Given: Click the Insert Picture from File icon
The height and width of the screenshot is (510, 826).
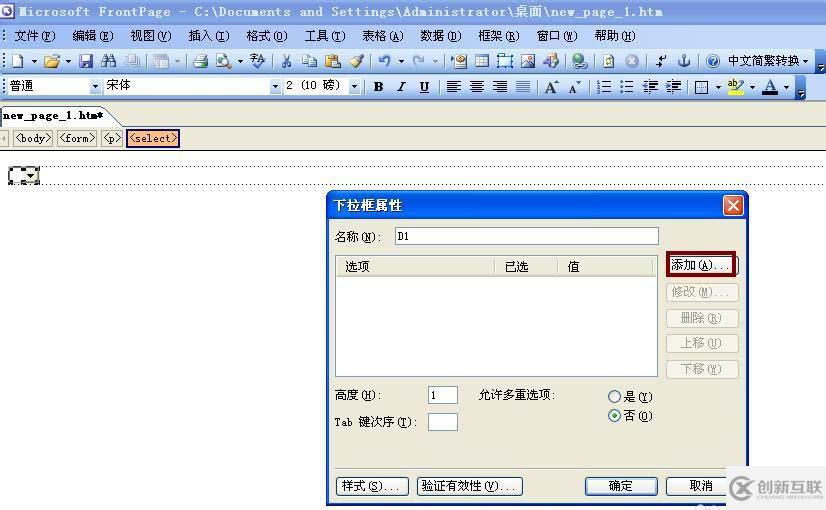Looking at the screenshot, I should (x=528, y=61).
